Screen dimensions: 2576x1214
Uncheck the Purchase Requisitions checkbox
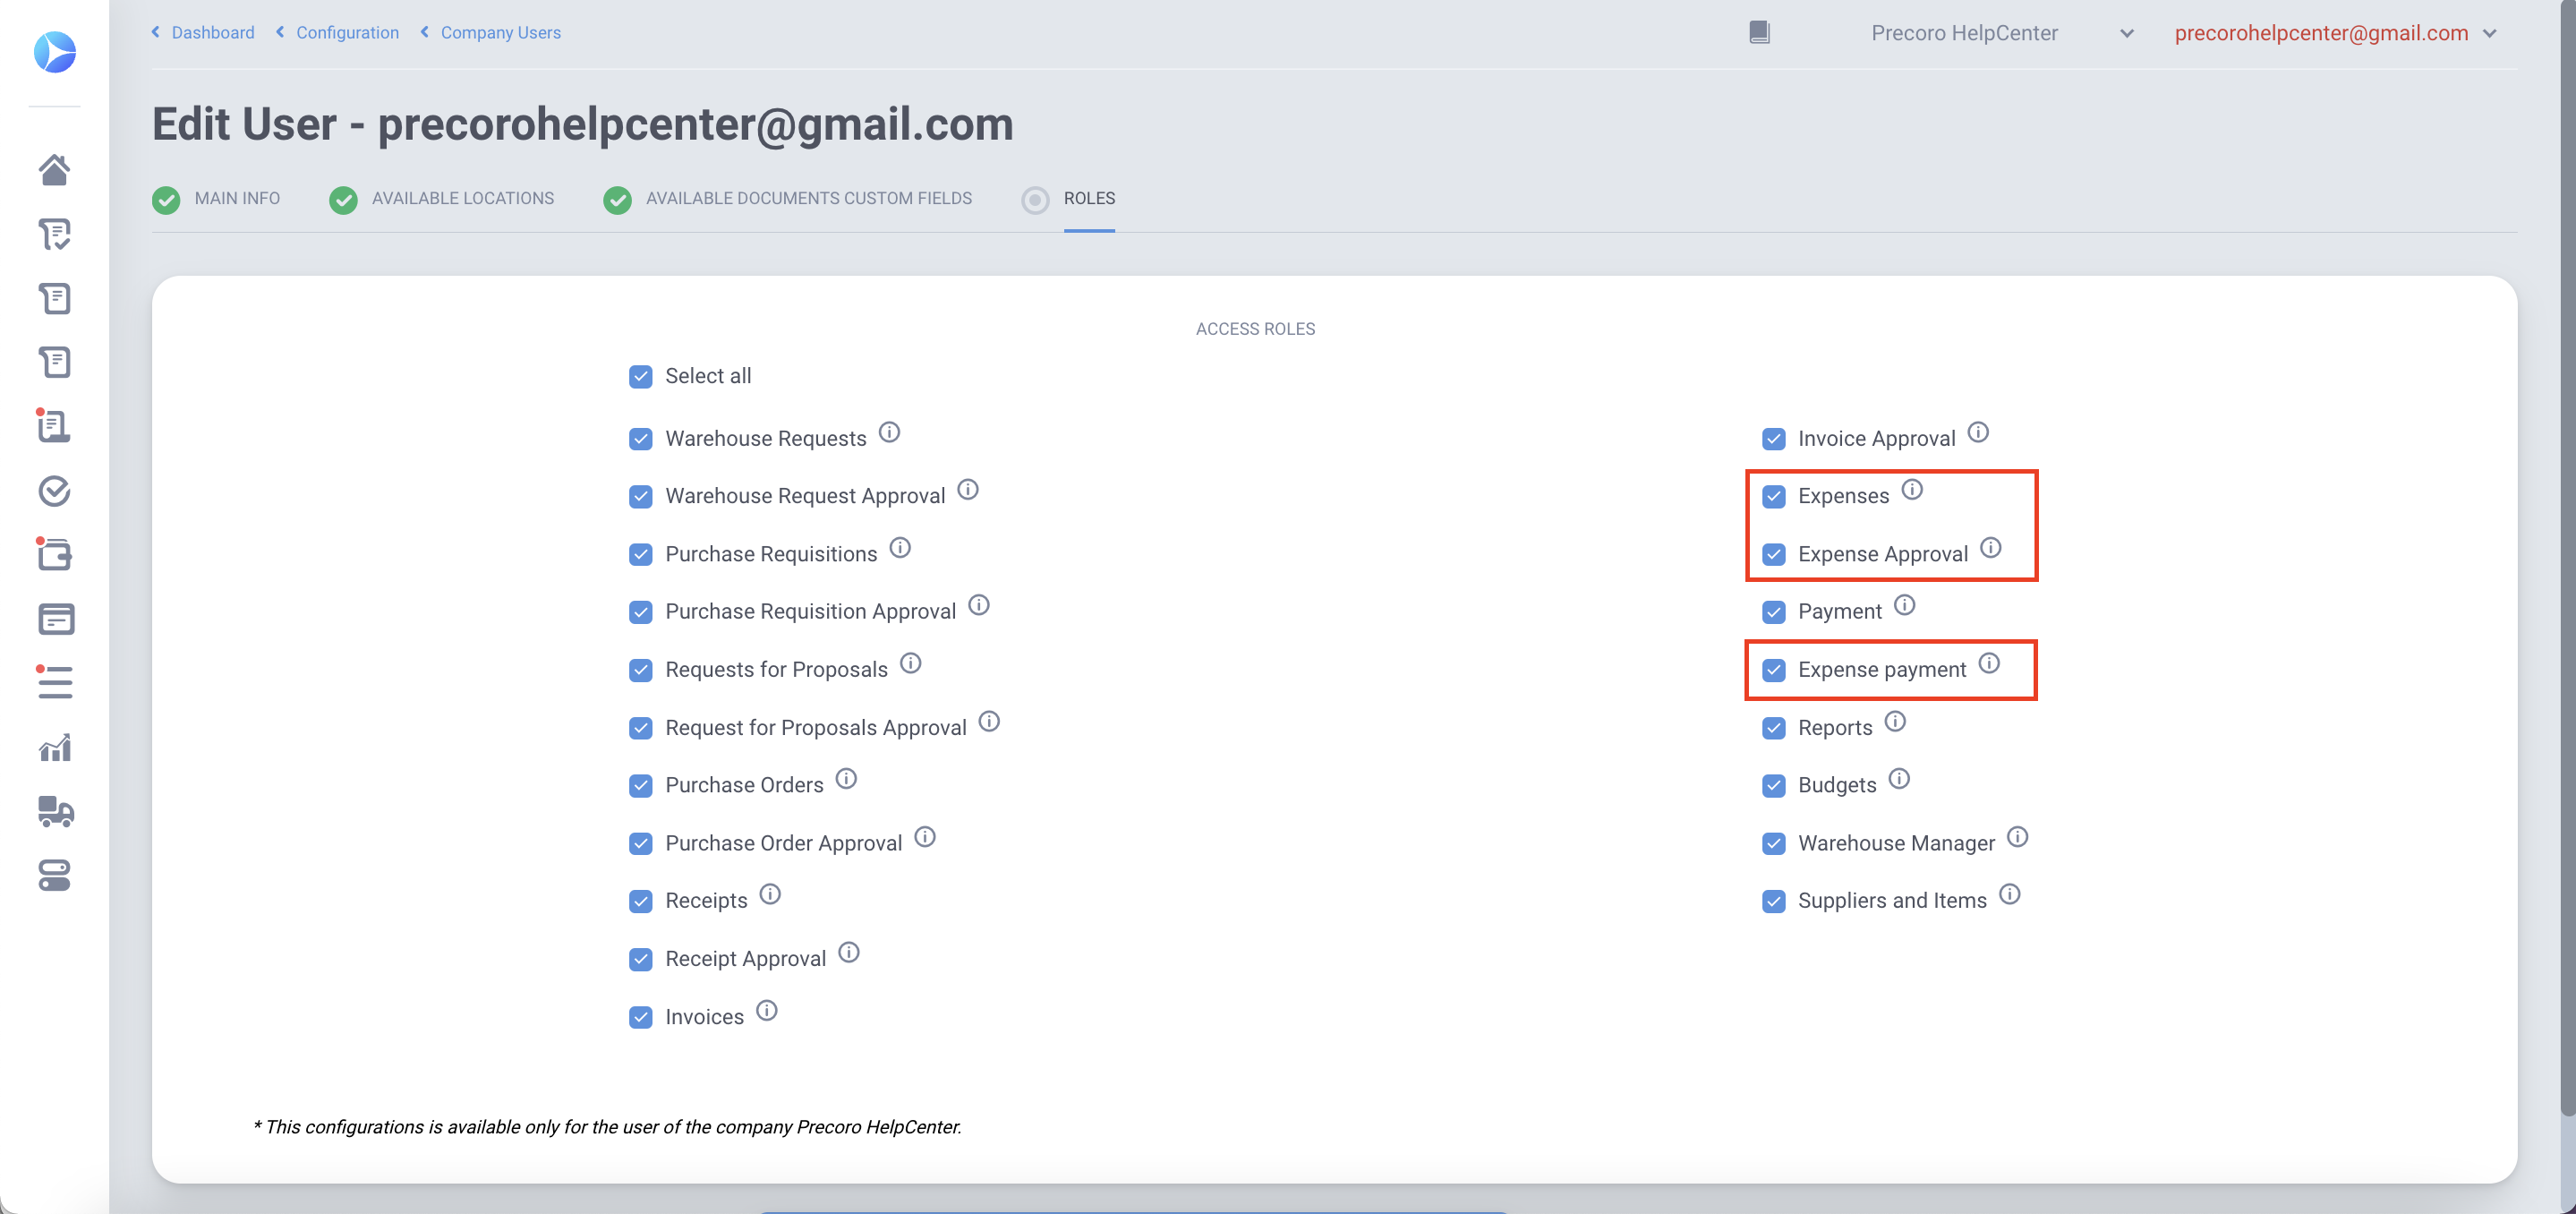(641, 554)
